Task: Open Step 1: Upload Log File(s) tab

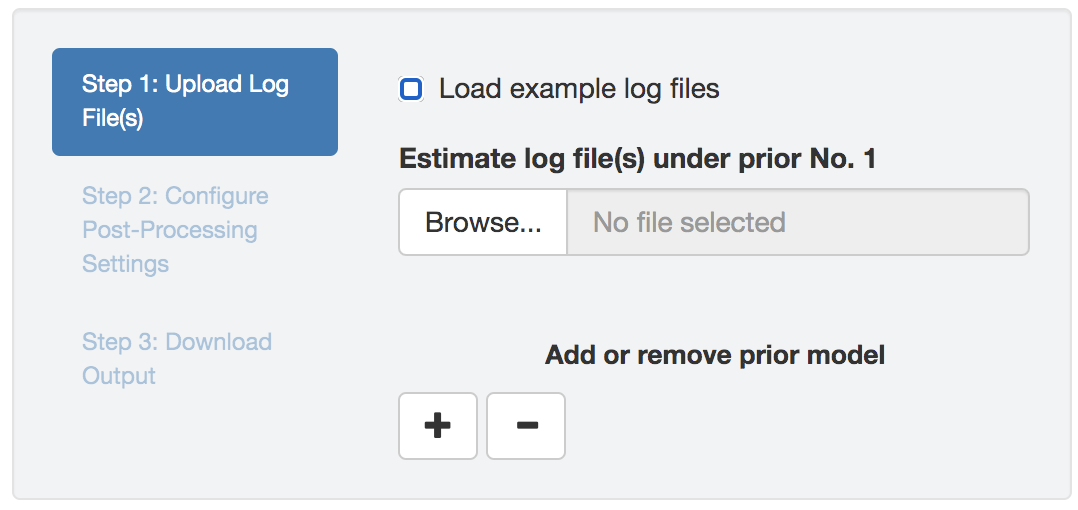Action: [195, 102]
